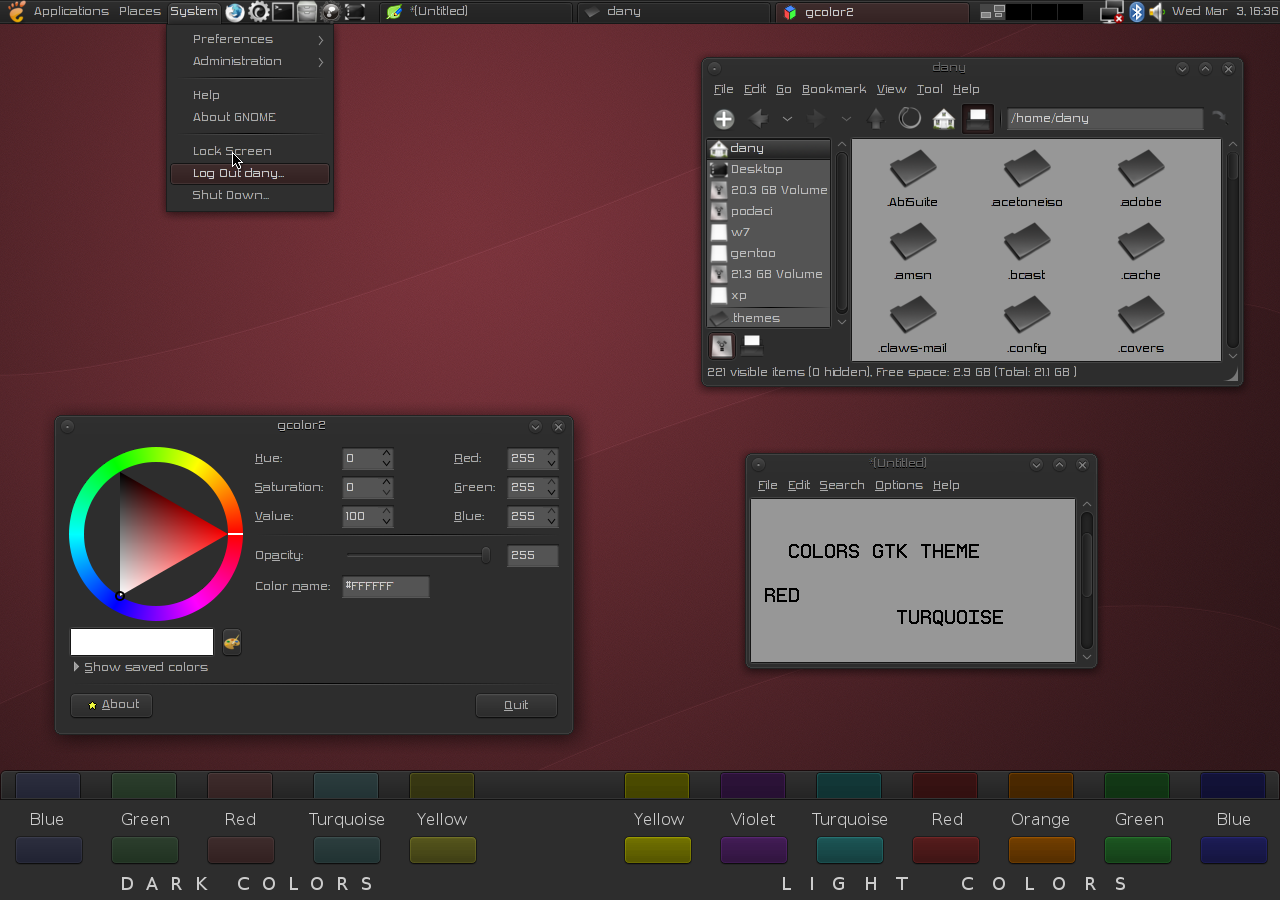The width and height of the screenshot is (1280, 900).
Task: Go back in the dany file manager
Action: (x=759, y=119)
